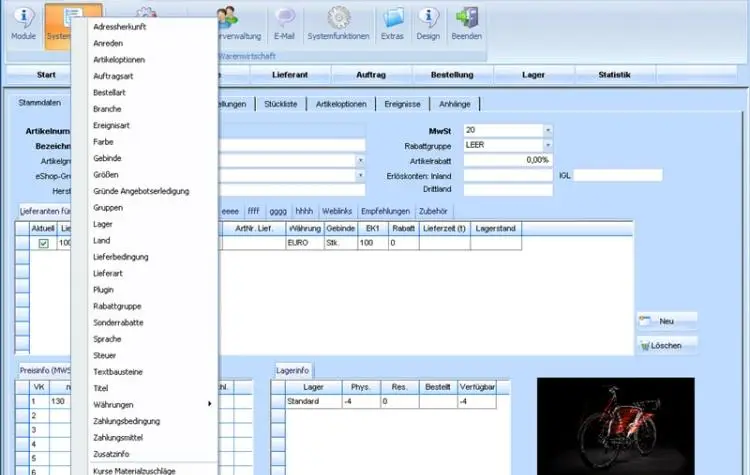This screenshot has width=750, height=475.
Task: Open the Lagerinfo tab
Action: tap(293, 370)
